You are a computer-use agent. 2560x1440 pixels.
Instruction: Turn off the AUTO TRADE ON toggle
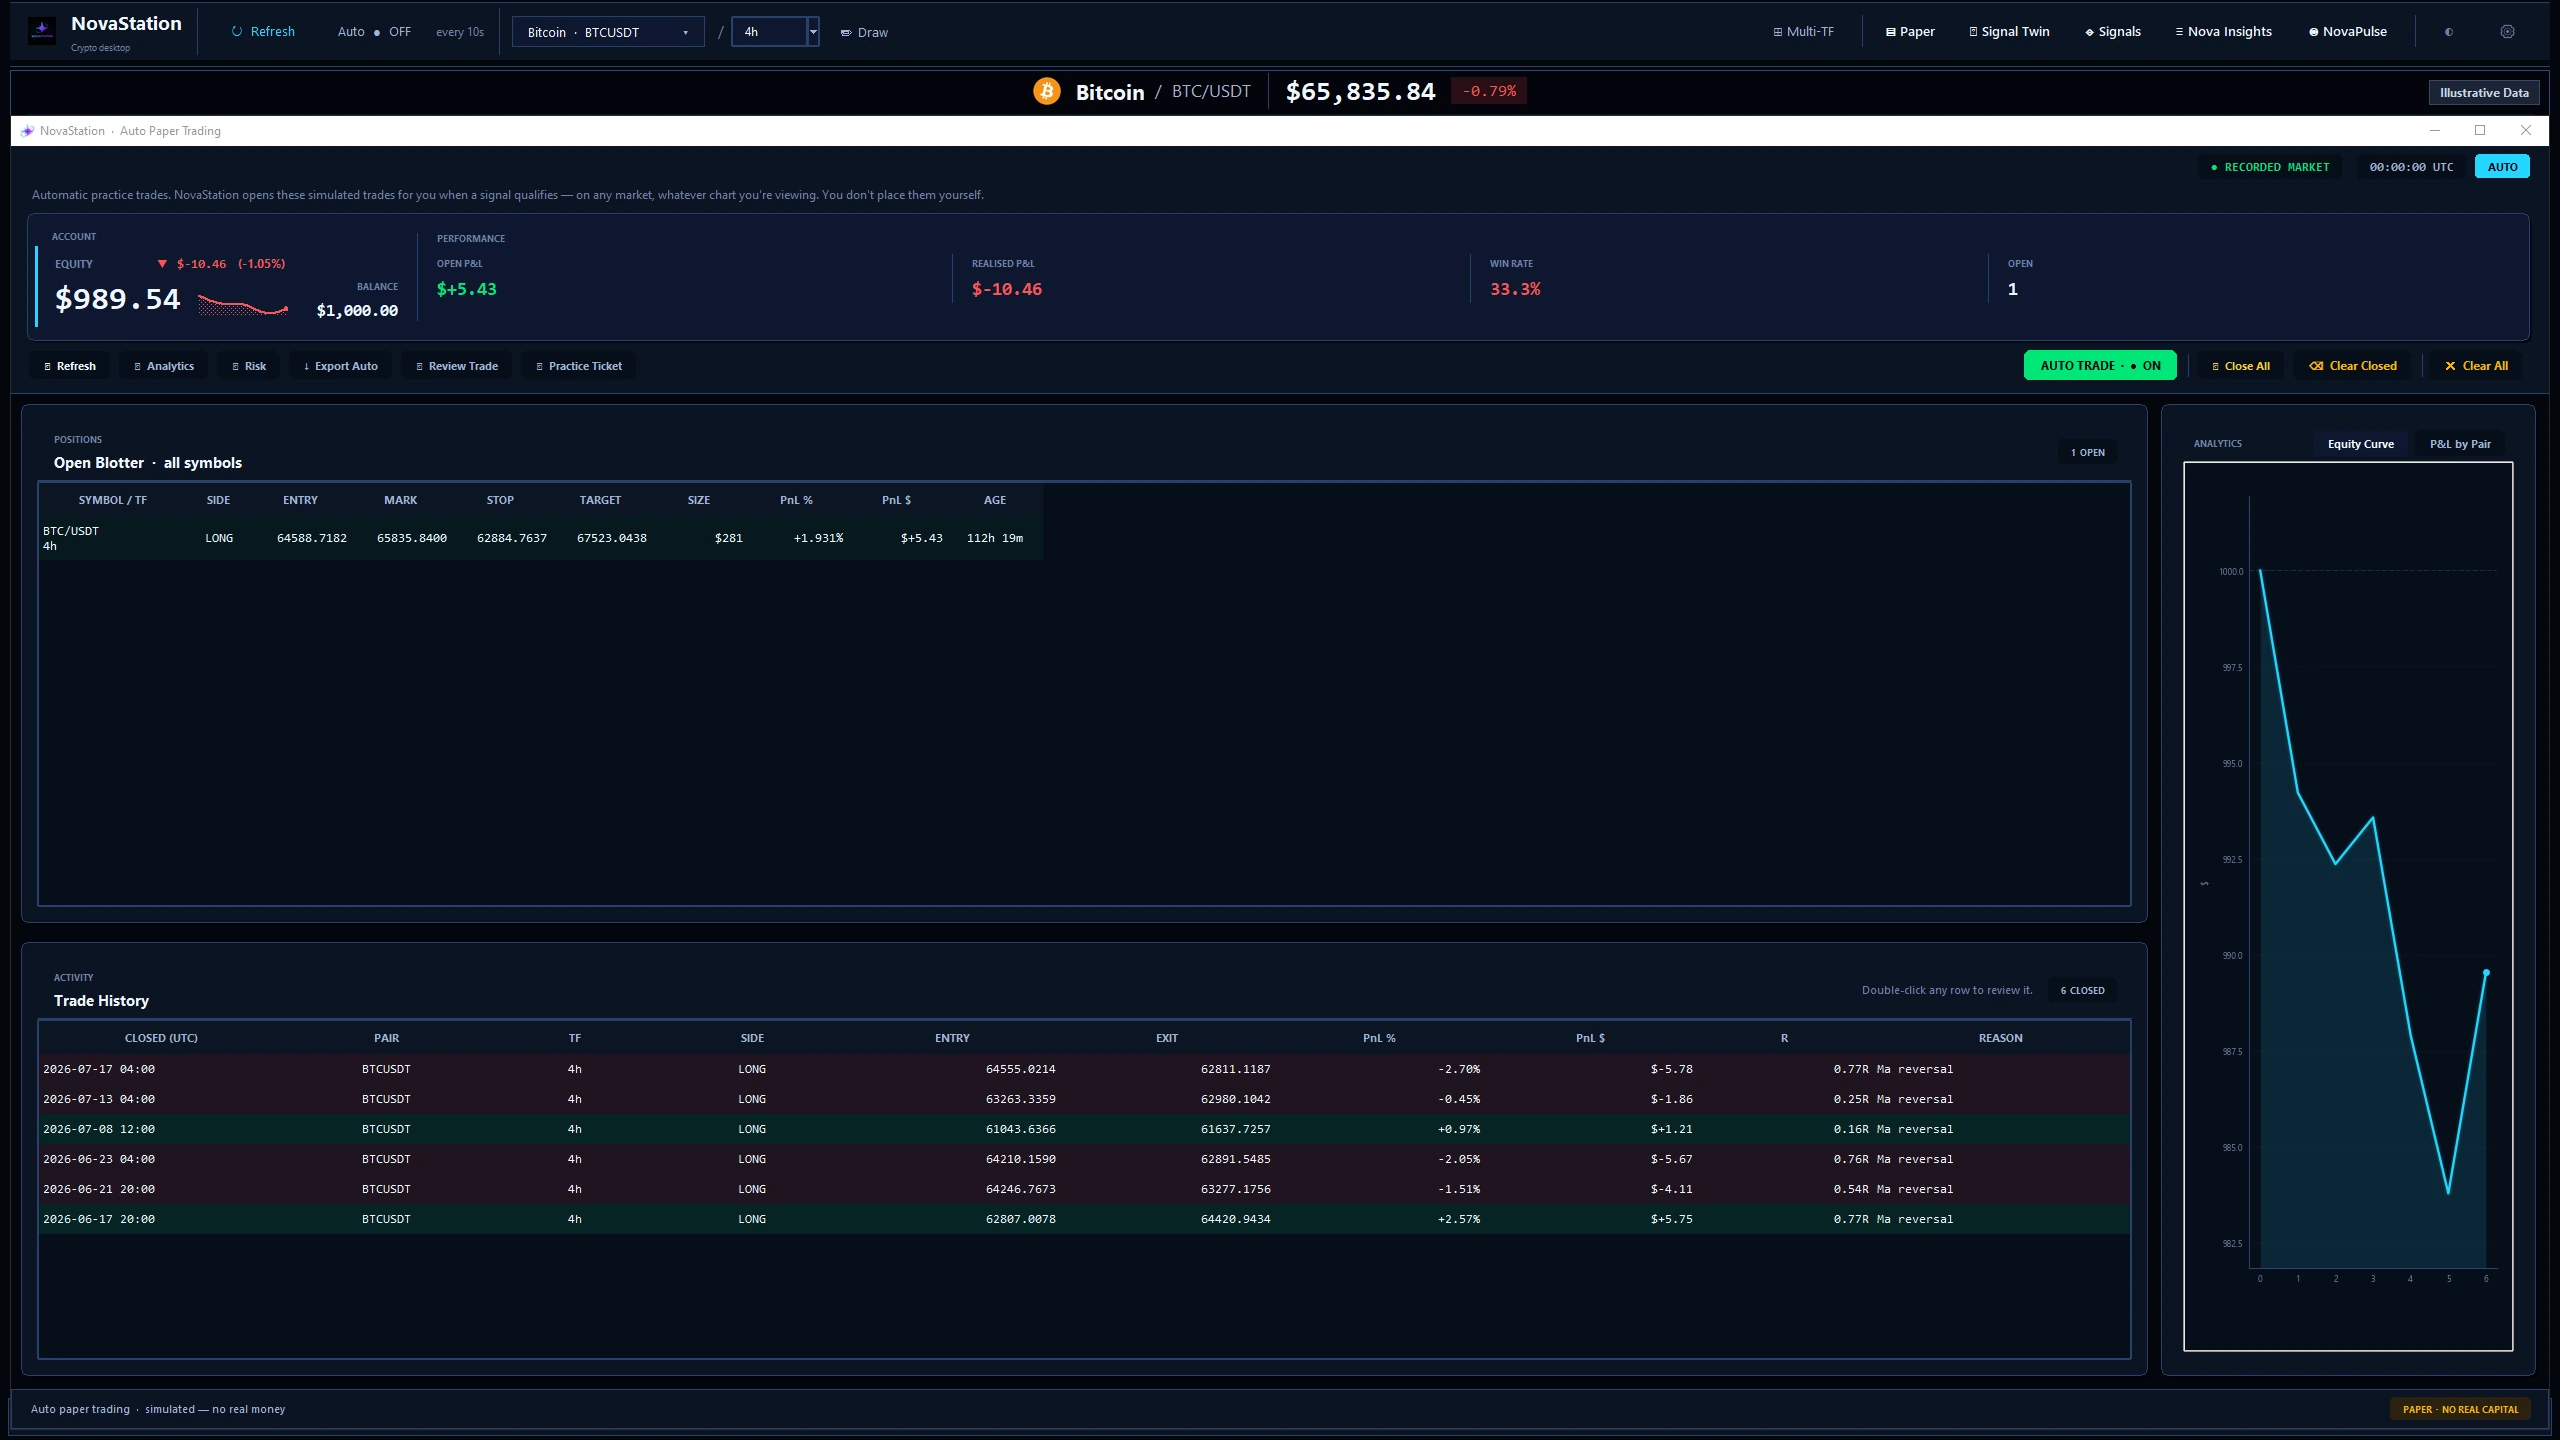click(2100, 366)
